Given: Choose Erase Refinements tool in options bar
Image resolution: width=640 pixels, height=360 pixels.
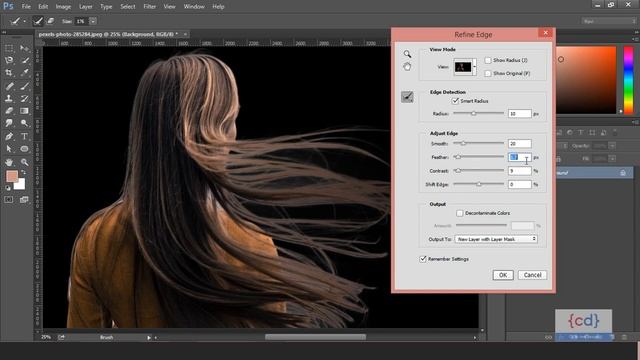Looking at the screenshot, I should 51,21.
